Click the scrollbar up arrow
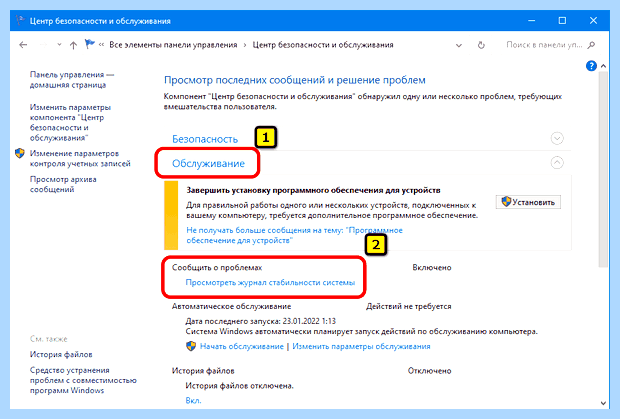 point(603,66)
